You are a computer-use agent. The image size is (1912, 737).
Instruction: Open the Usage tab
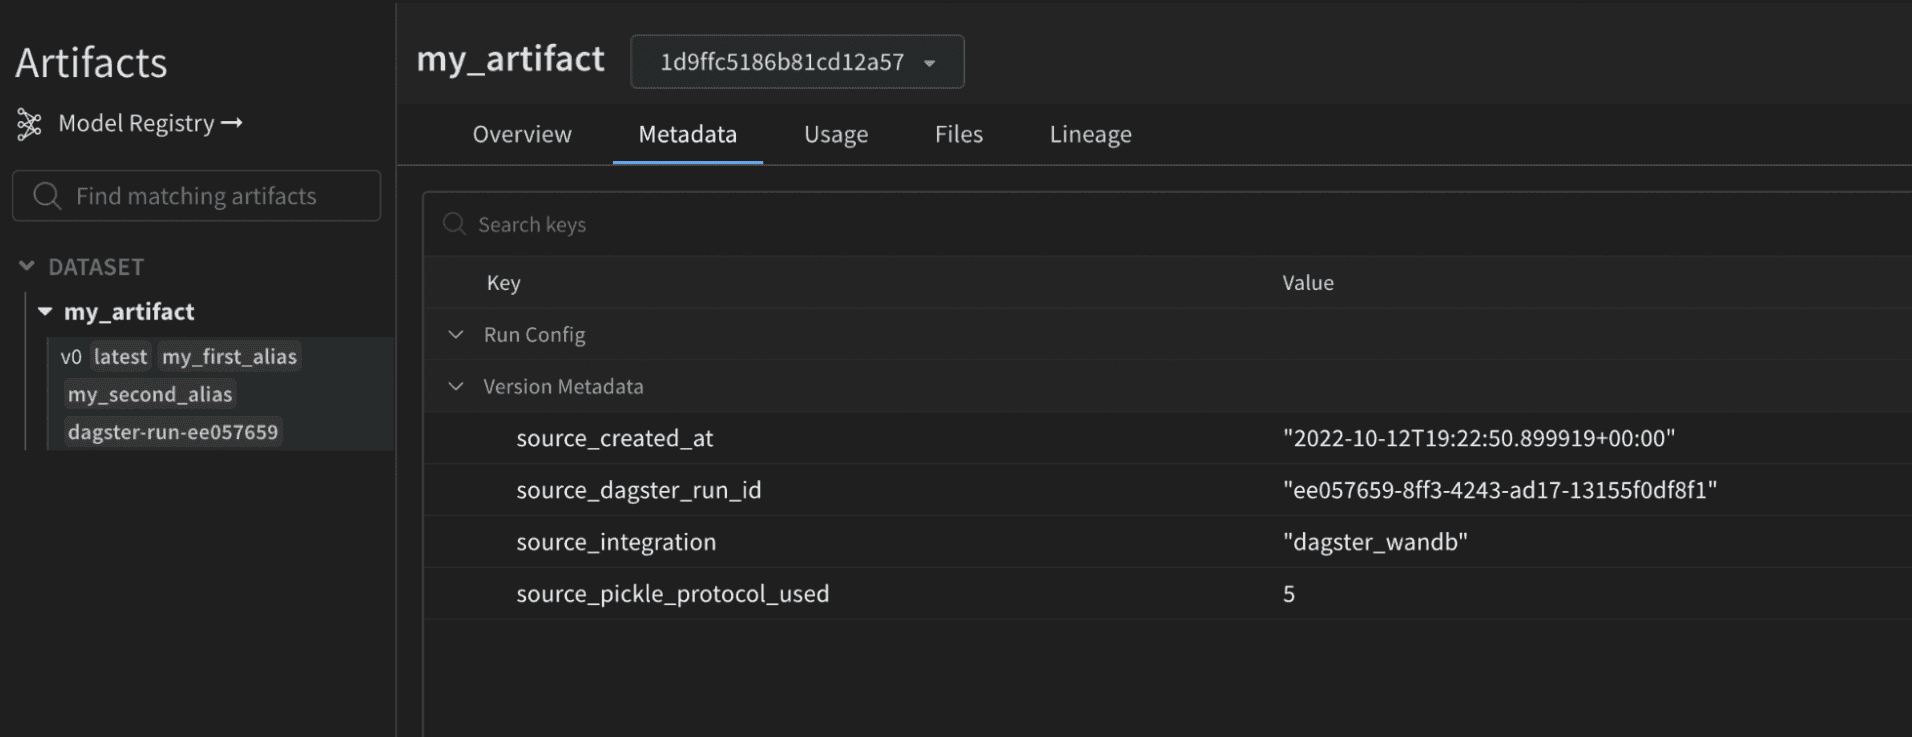pyautogui.click(x=836, y=134)
